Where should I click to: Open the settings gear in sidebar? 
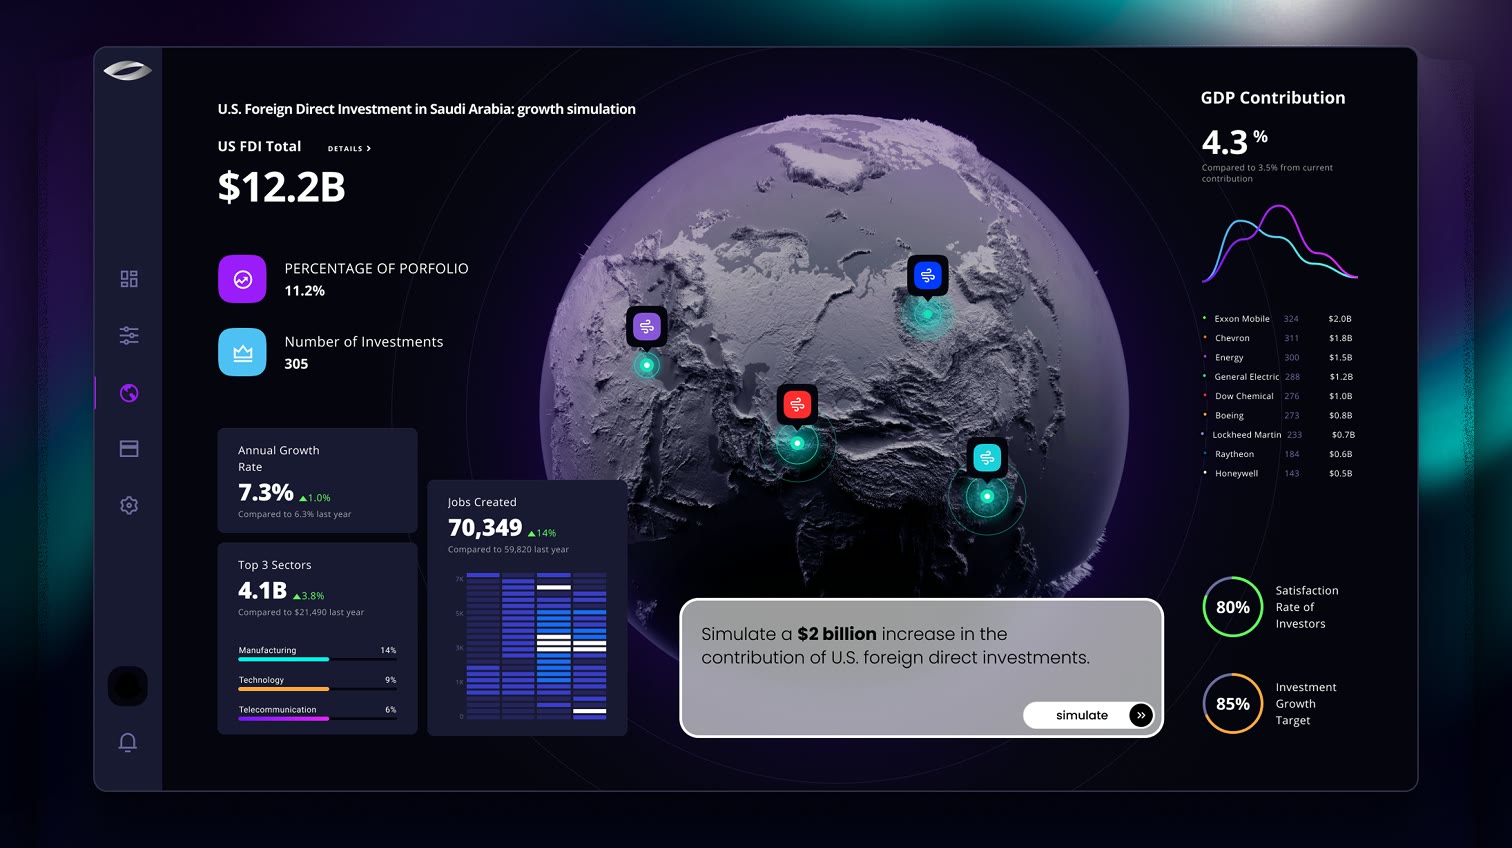coord(129,505)
